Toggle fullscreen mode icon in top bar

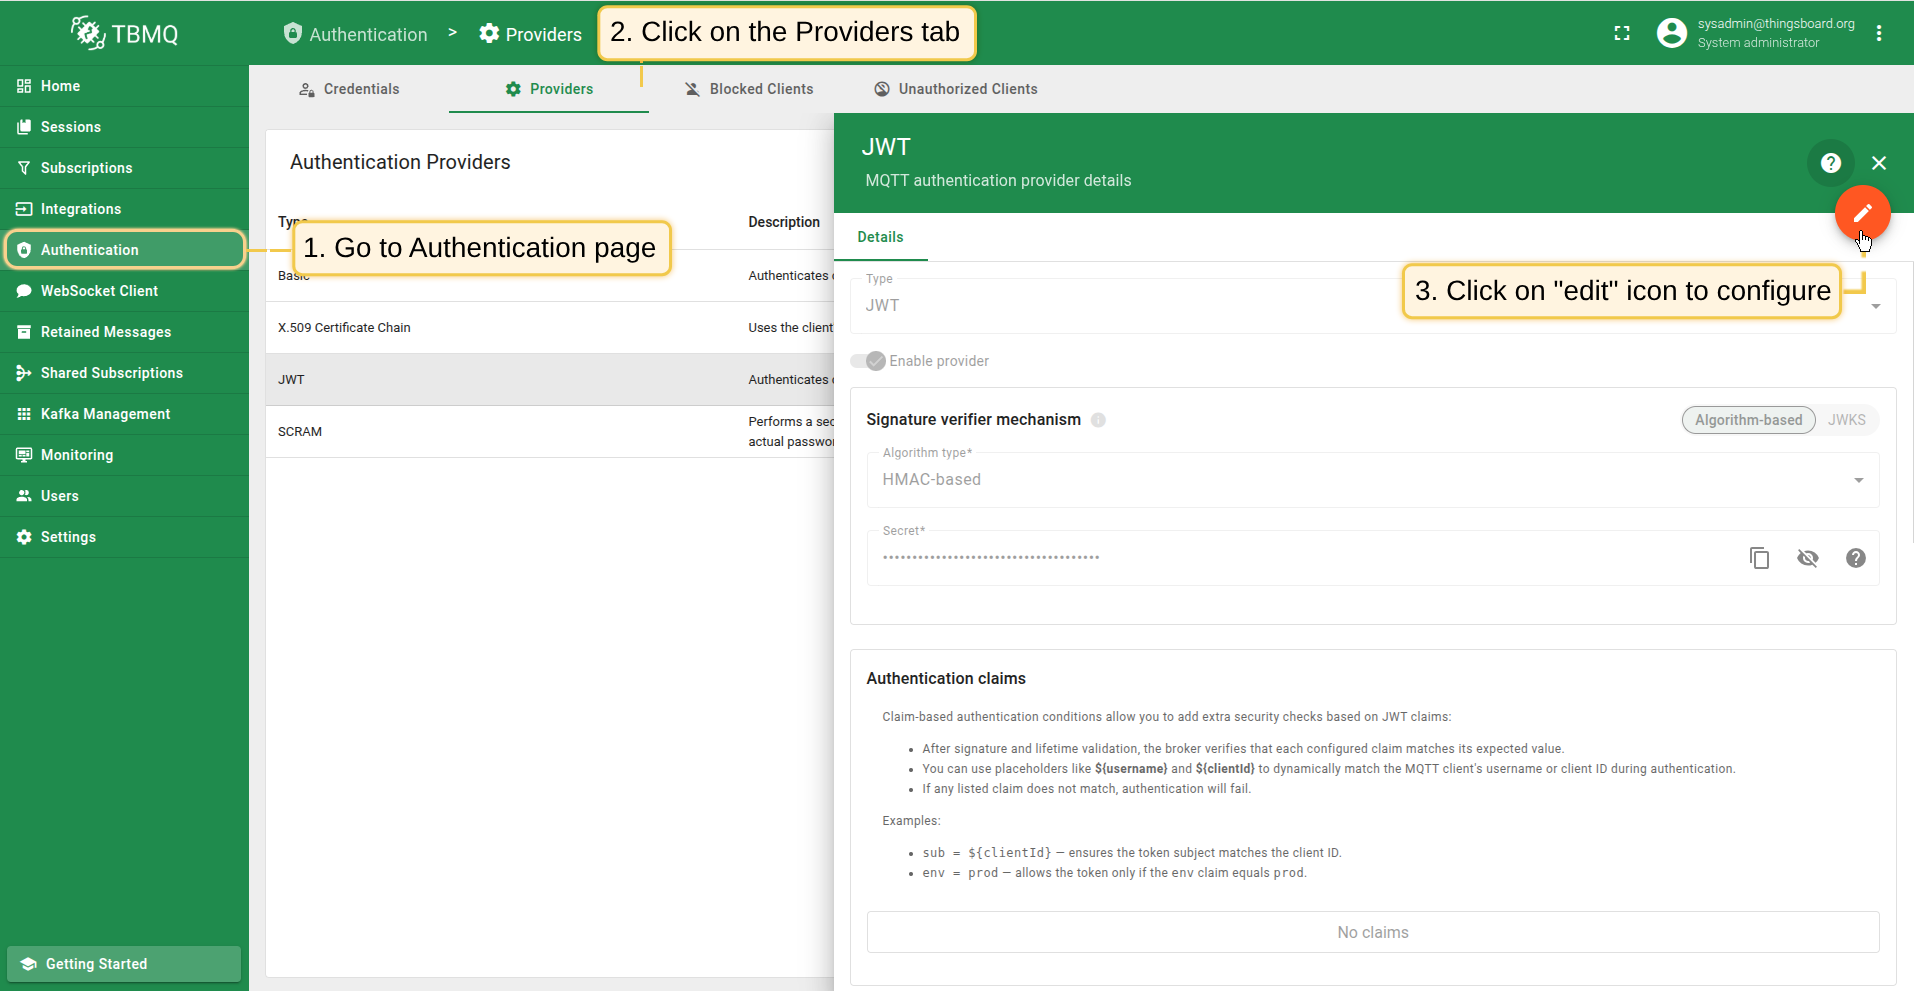pos(1622,33)
